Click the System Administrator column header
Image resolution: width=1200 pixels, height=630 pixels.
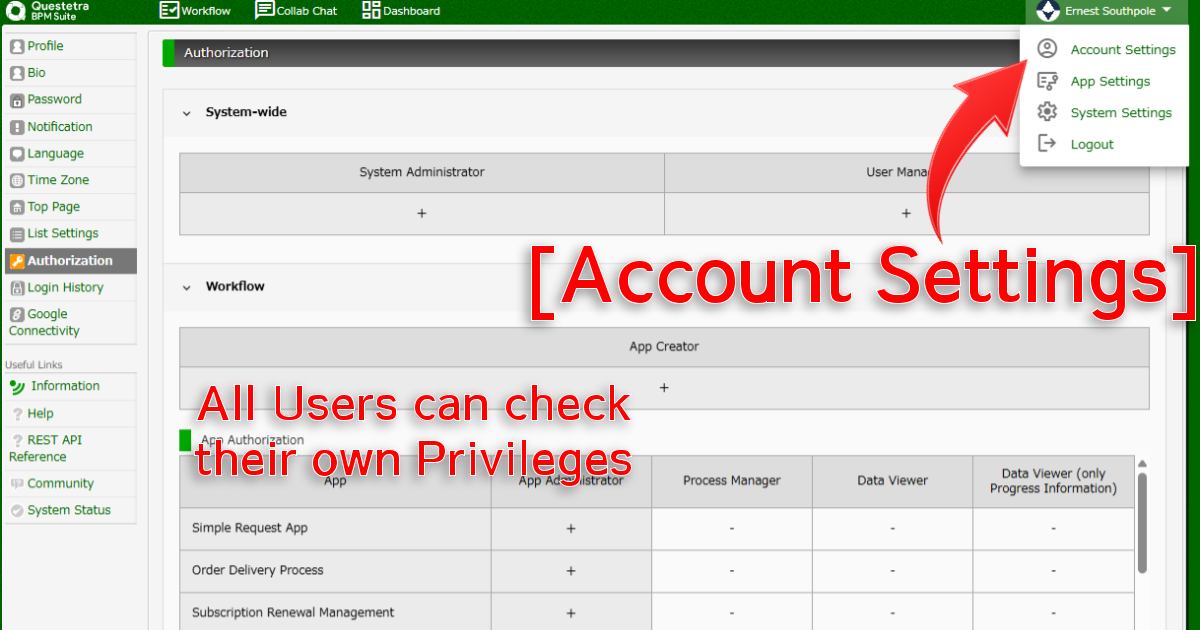[x=422, y=172]
